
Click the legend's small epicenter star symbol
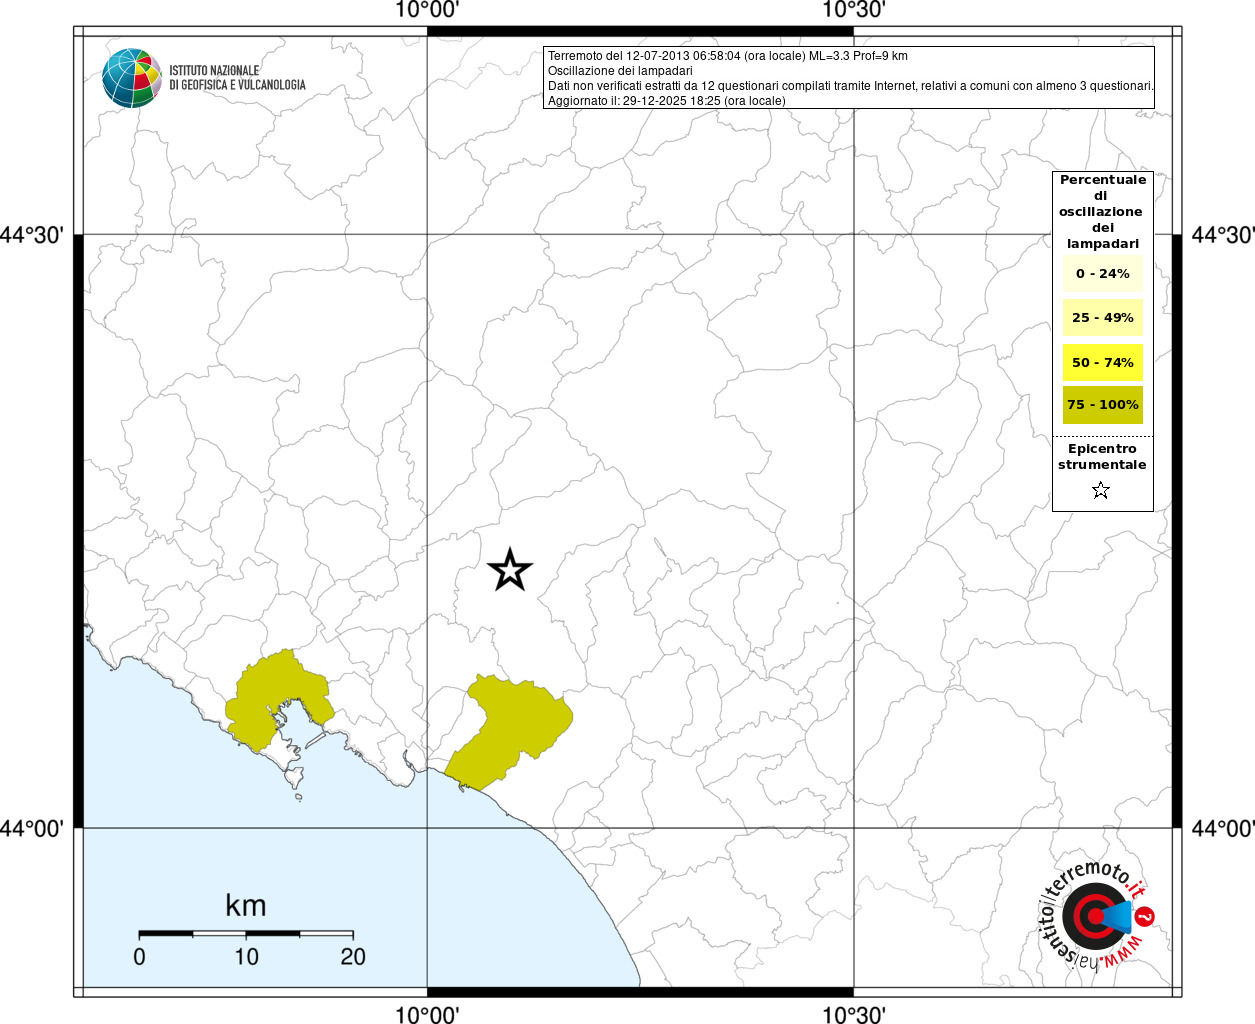pyautogui.click(x=1101, y=490)
